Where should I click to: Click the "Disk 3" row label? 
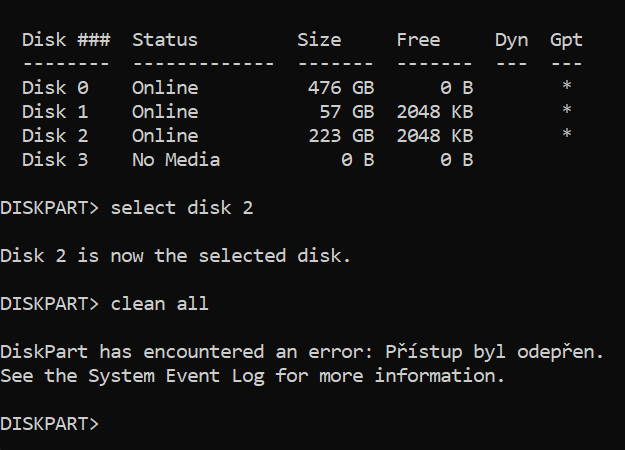[55, 160]
